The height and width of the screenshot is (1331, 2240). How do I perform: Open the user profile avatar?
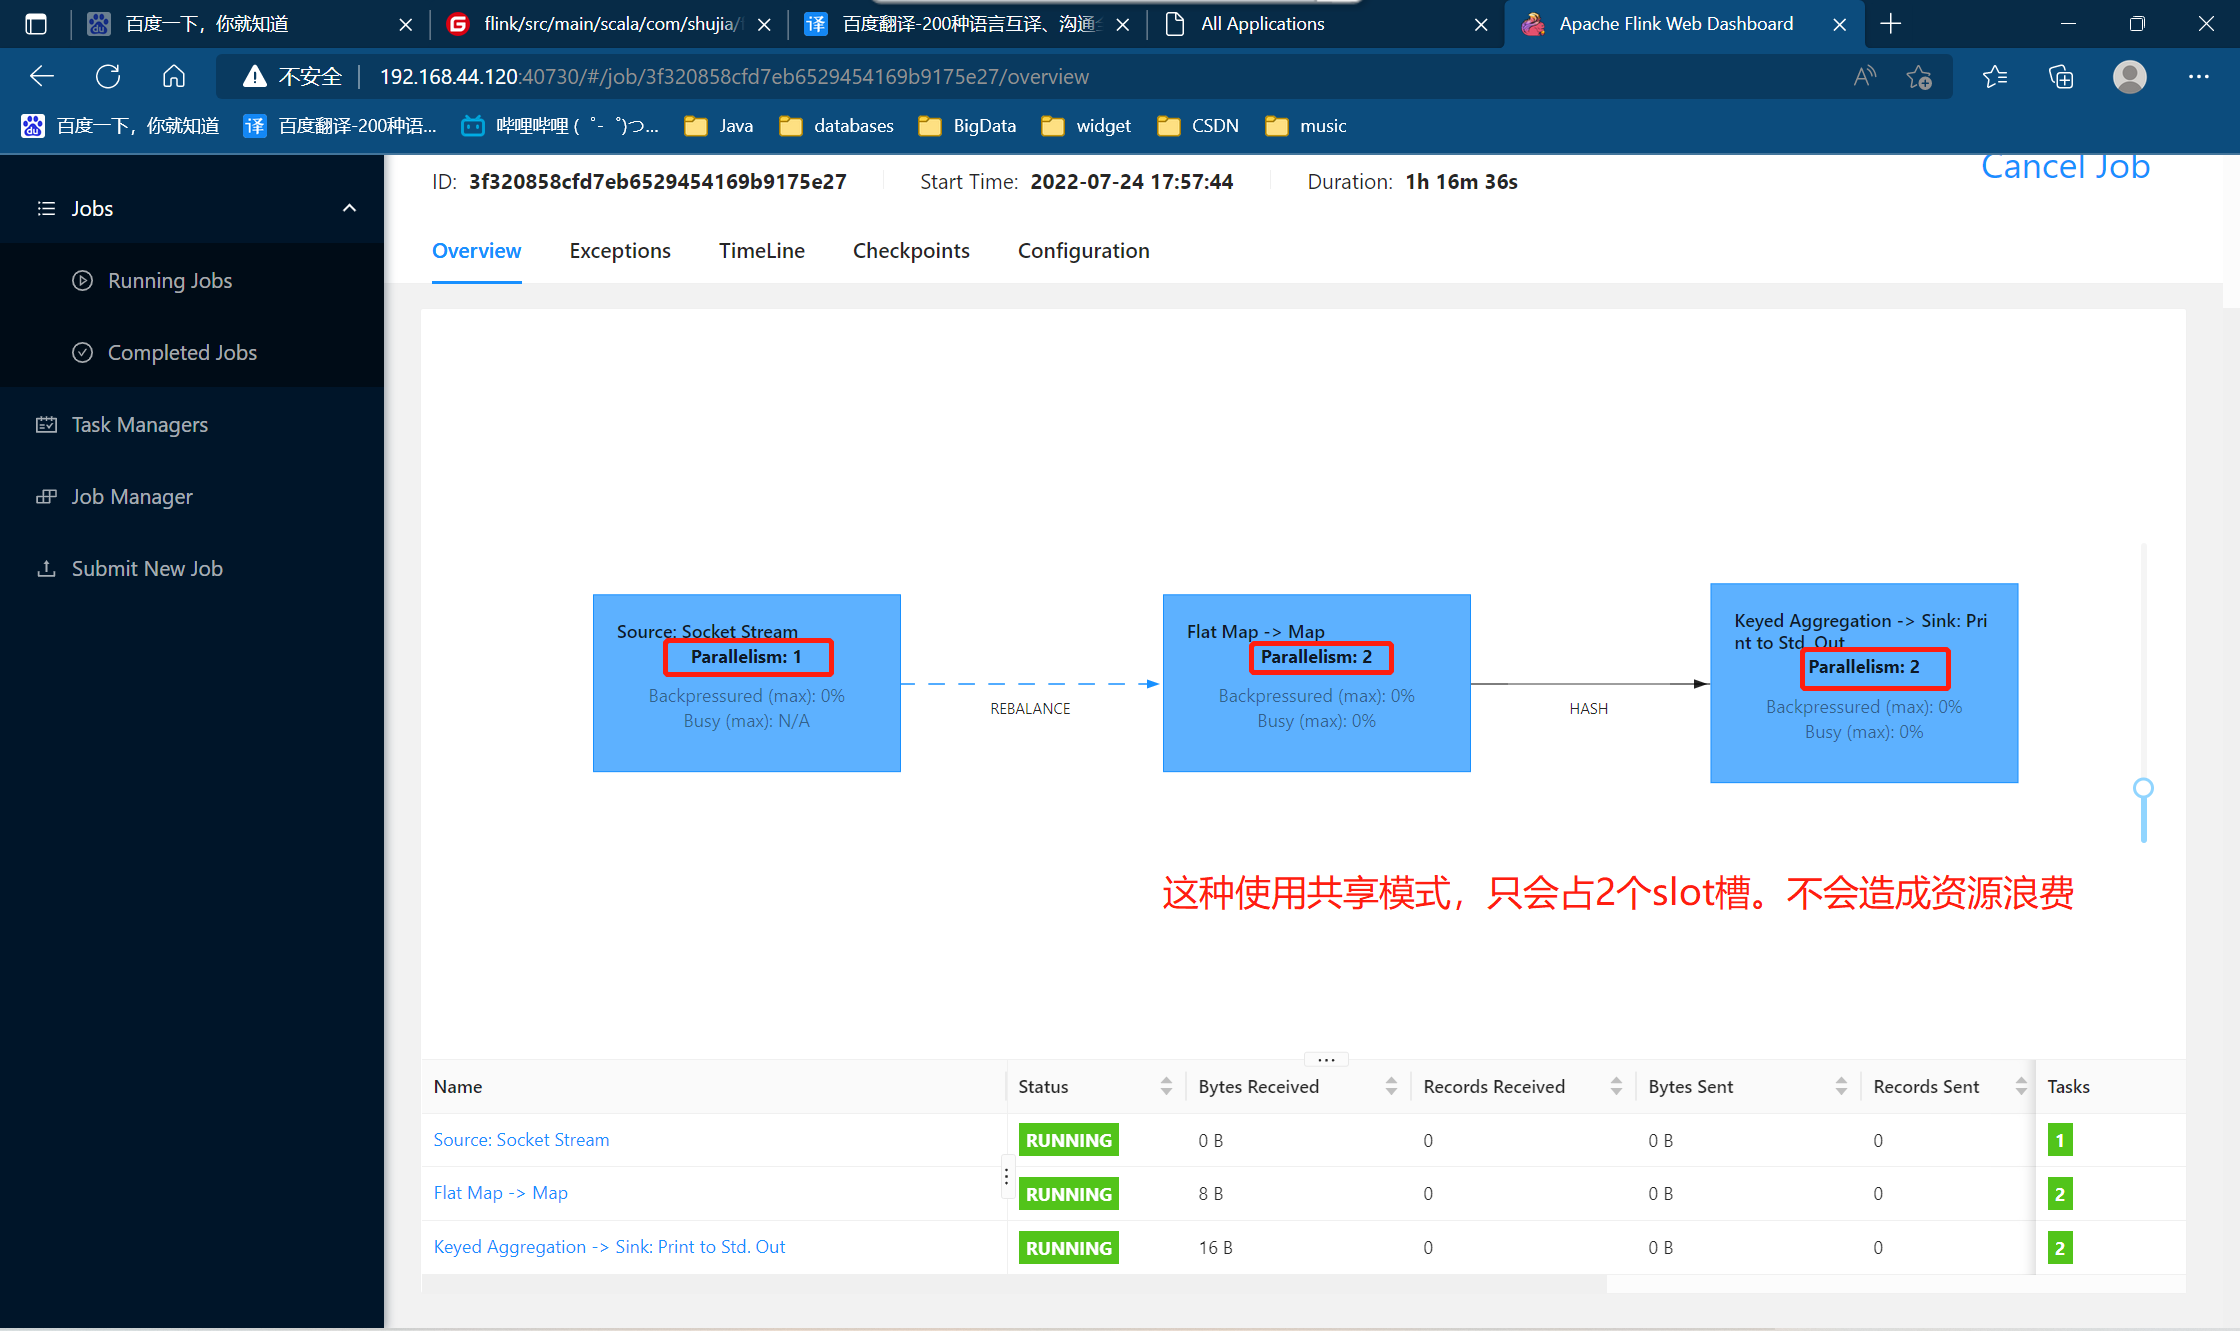coord(2129,76)
